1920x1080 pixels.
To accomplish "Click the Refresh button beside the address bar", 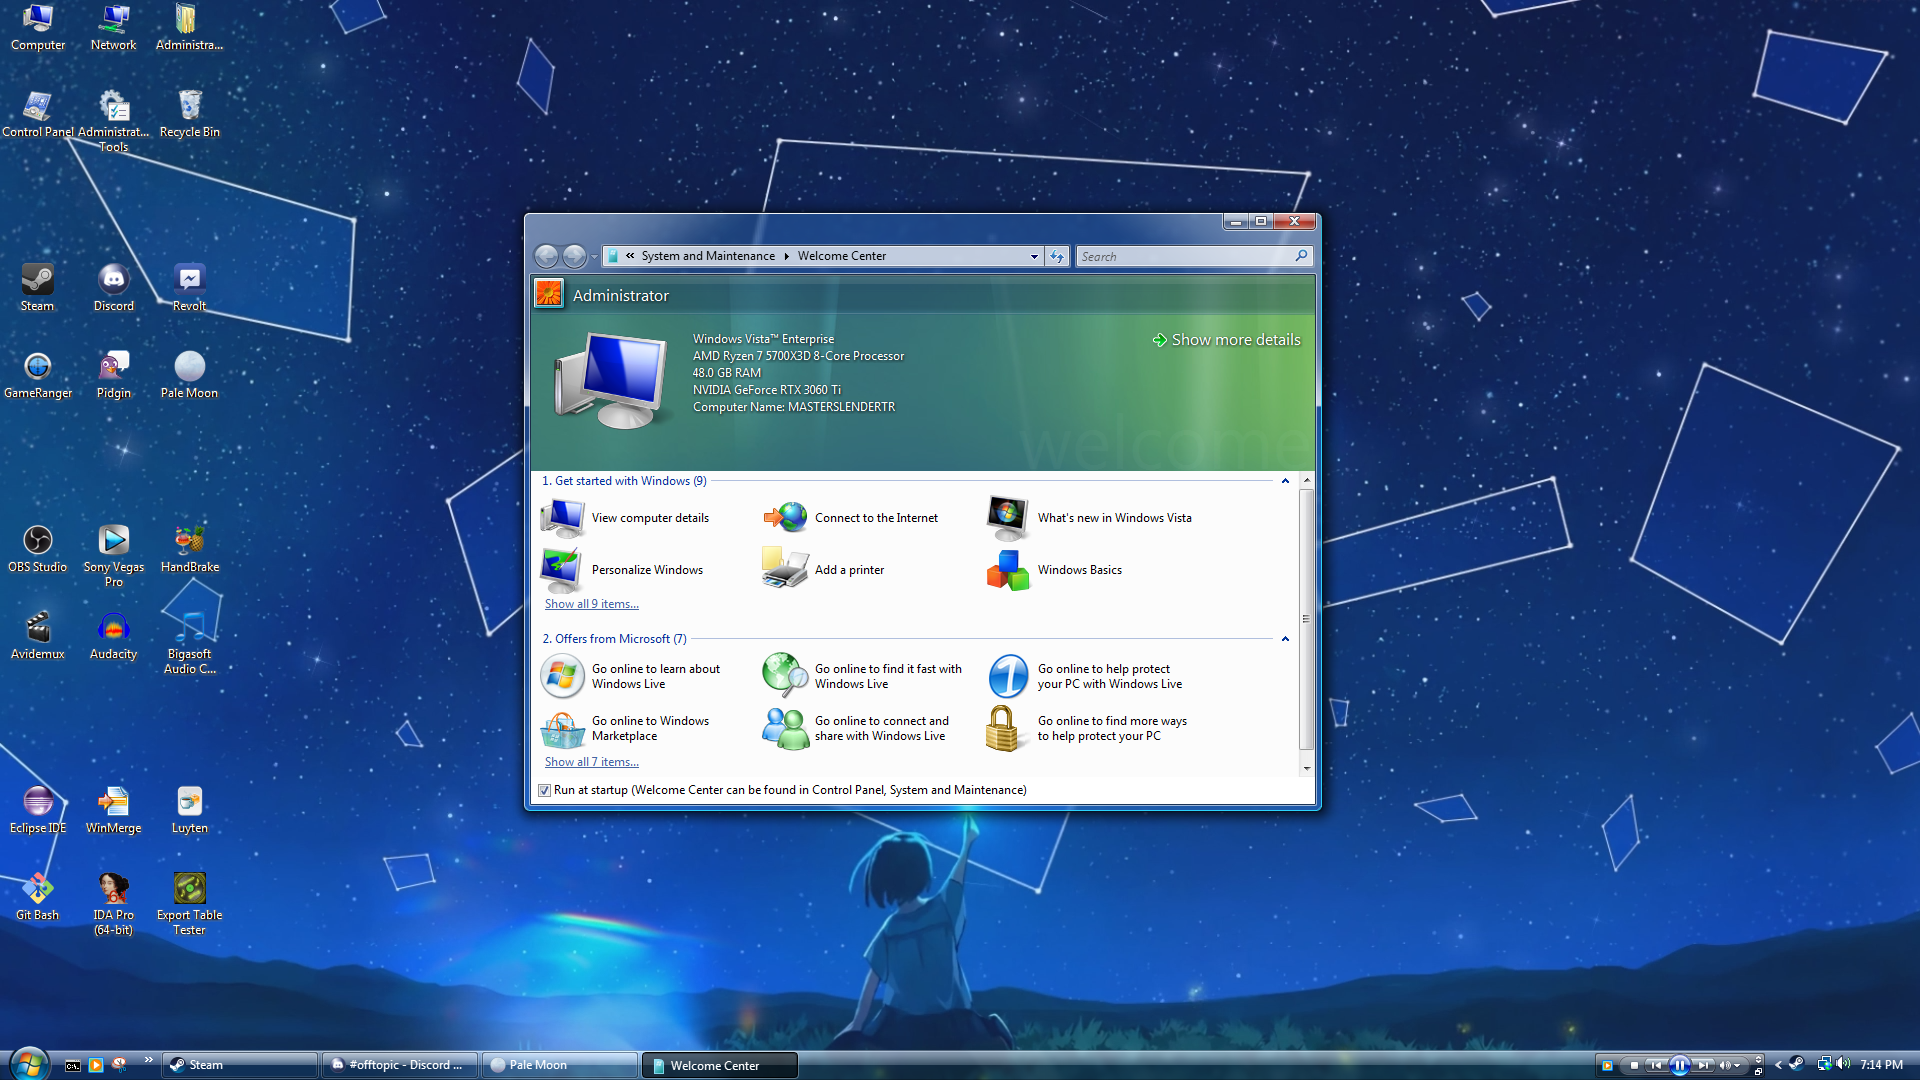I will [1057, 257].
